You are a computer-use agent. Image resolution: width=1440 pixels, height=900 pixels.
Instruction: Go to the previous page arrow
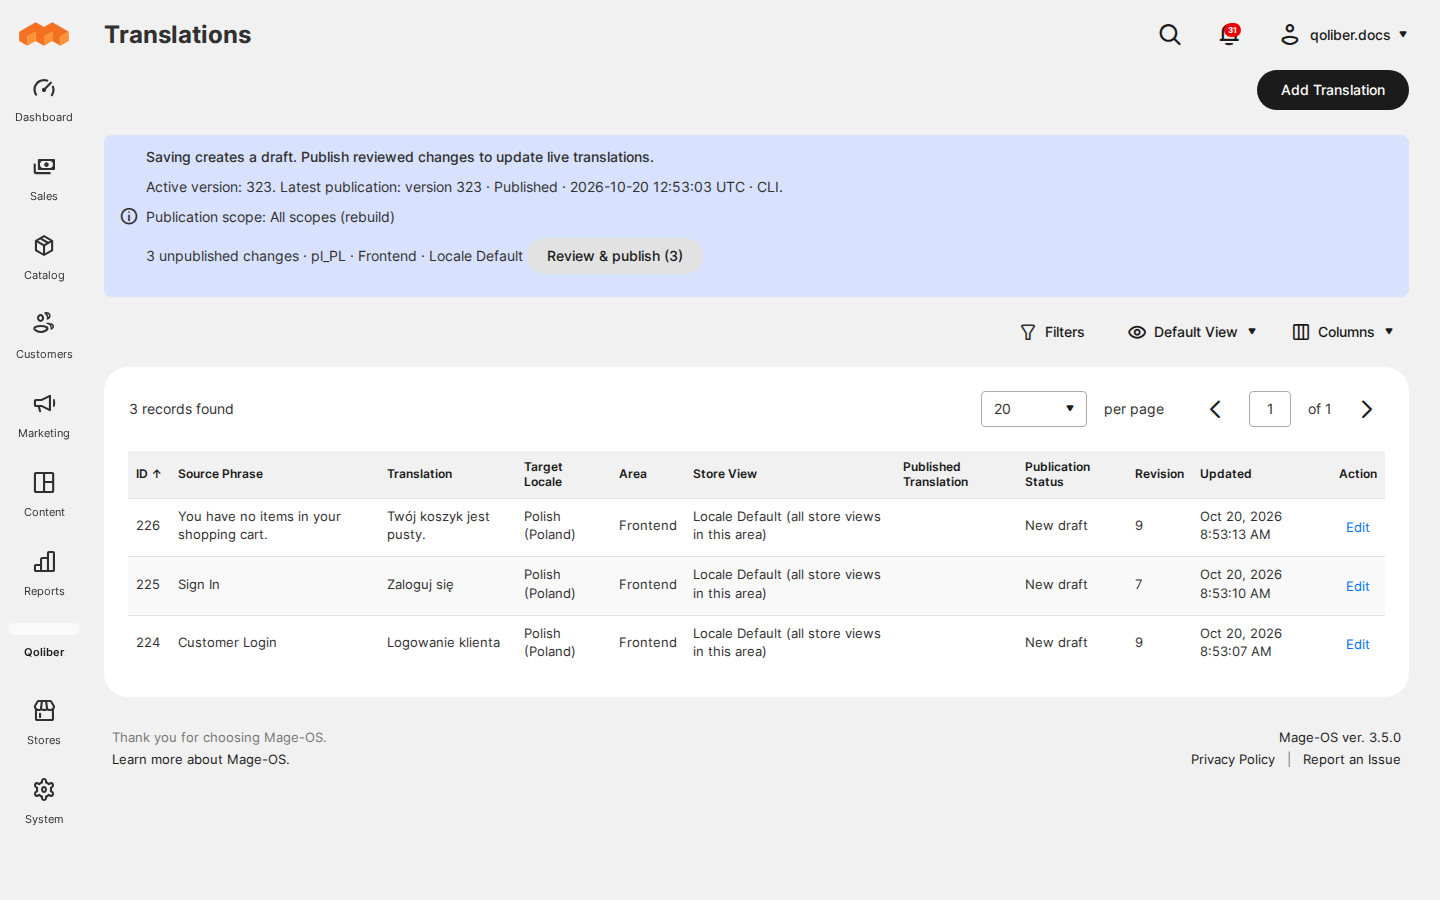[x=1216, y=409]
